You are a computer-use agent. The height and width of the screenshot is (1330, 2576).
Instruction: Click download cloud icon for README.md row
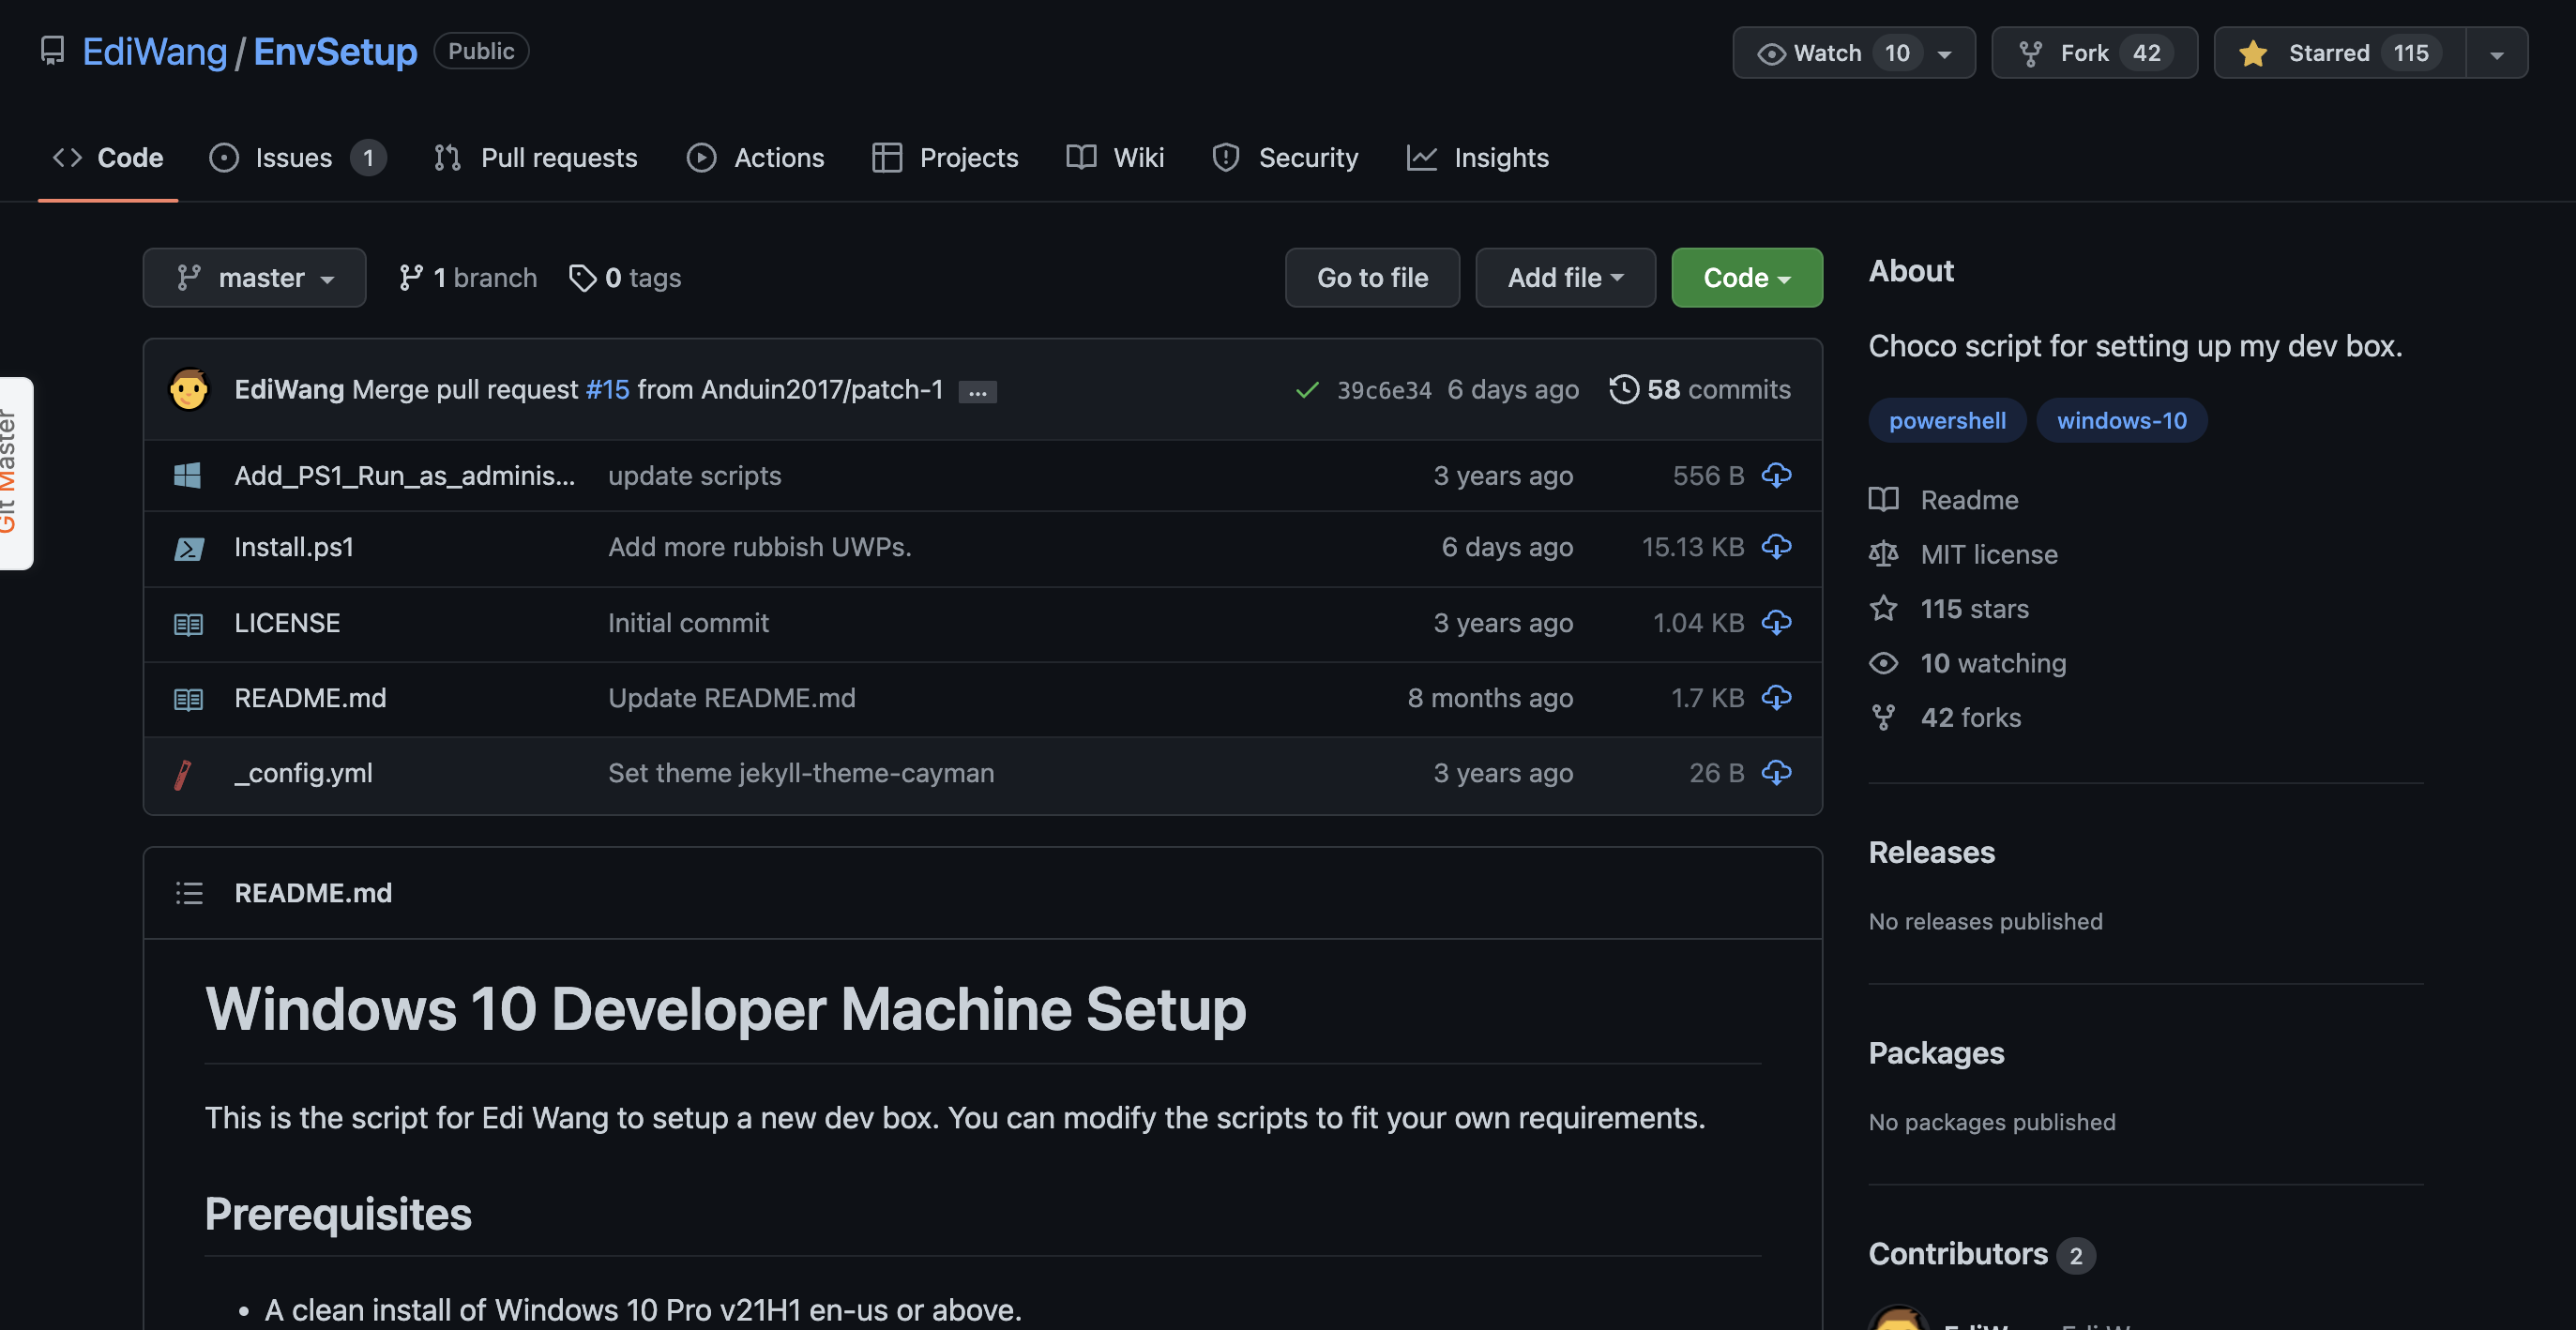tap(1776, 697)
